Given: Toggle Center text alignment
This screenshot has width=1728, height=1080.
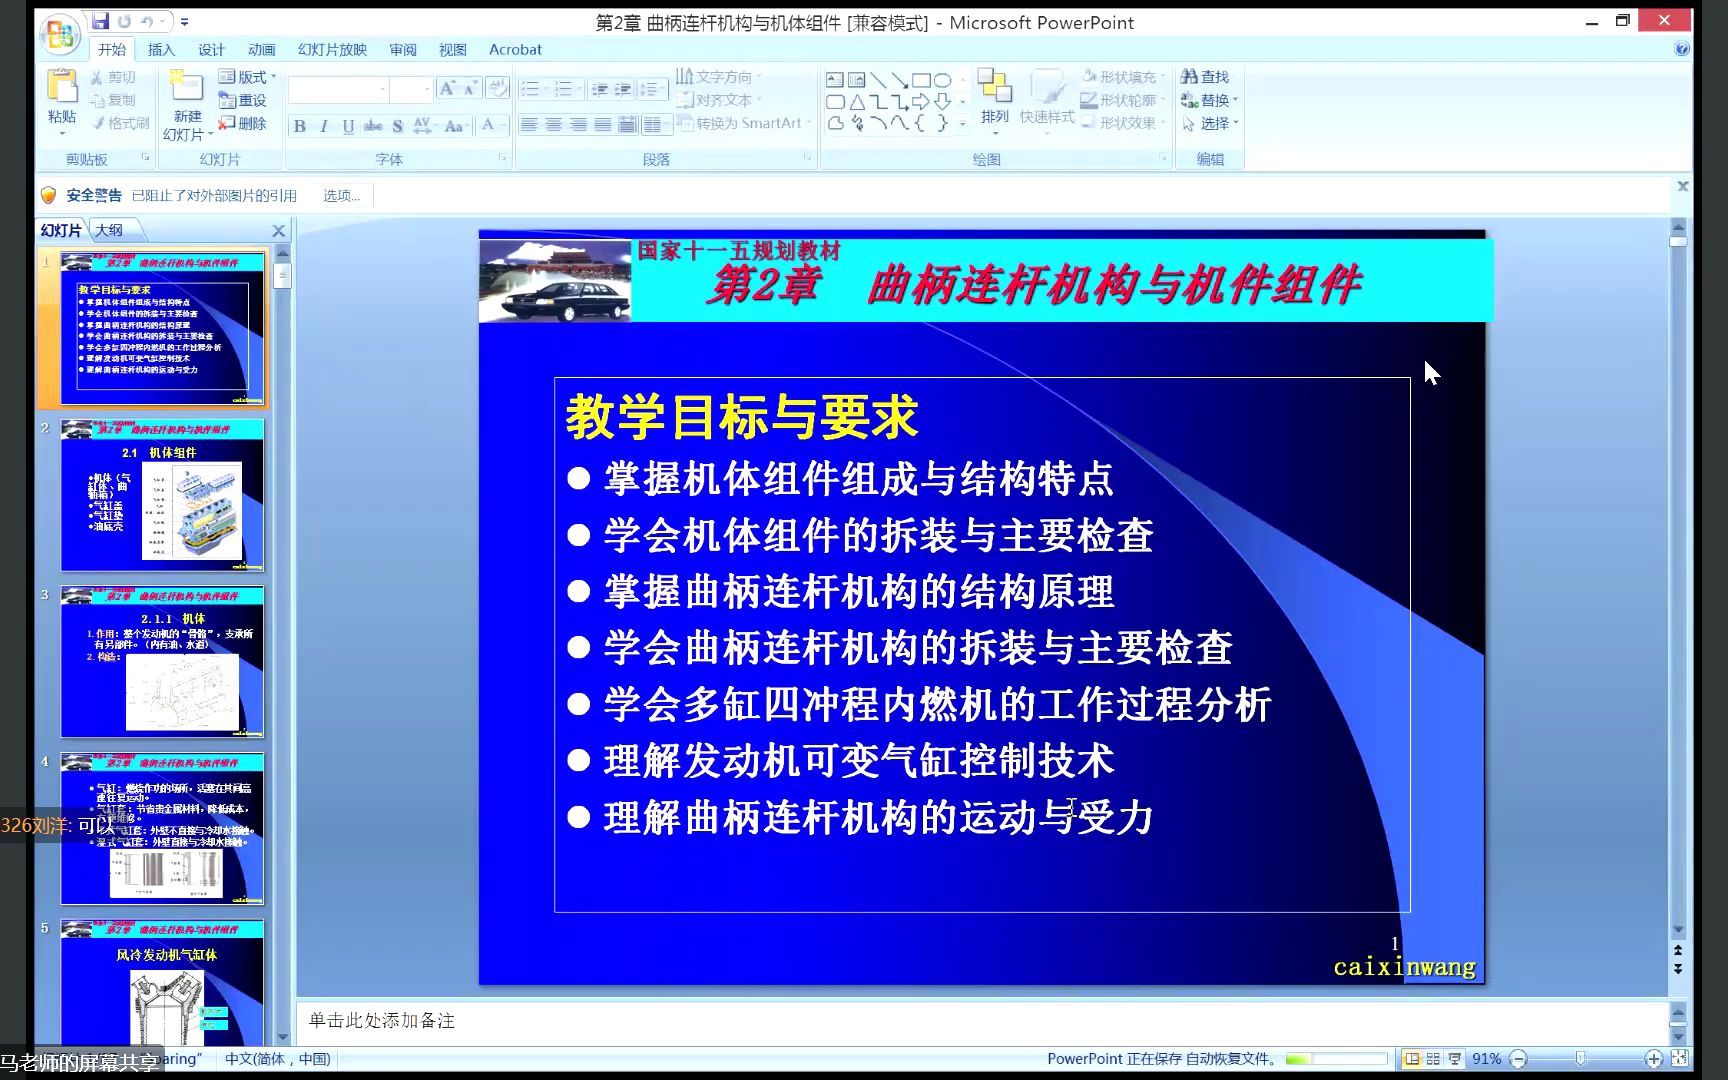Looking at the screenshot, I should pos(553,125).
